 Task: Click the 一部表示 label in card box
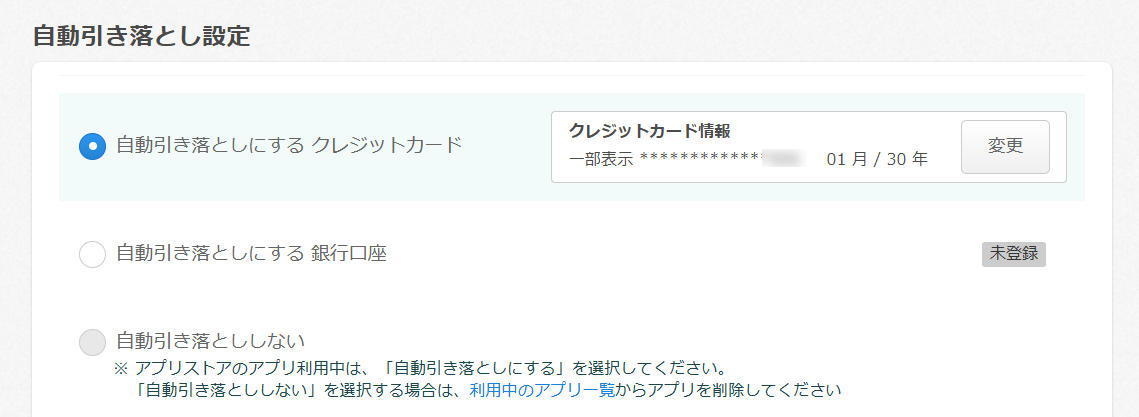point(601,159)
